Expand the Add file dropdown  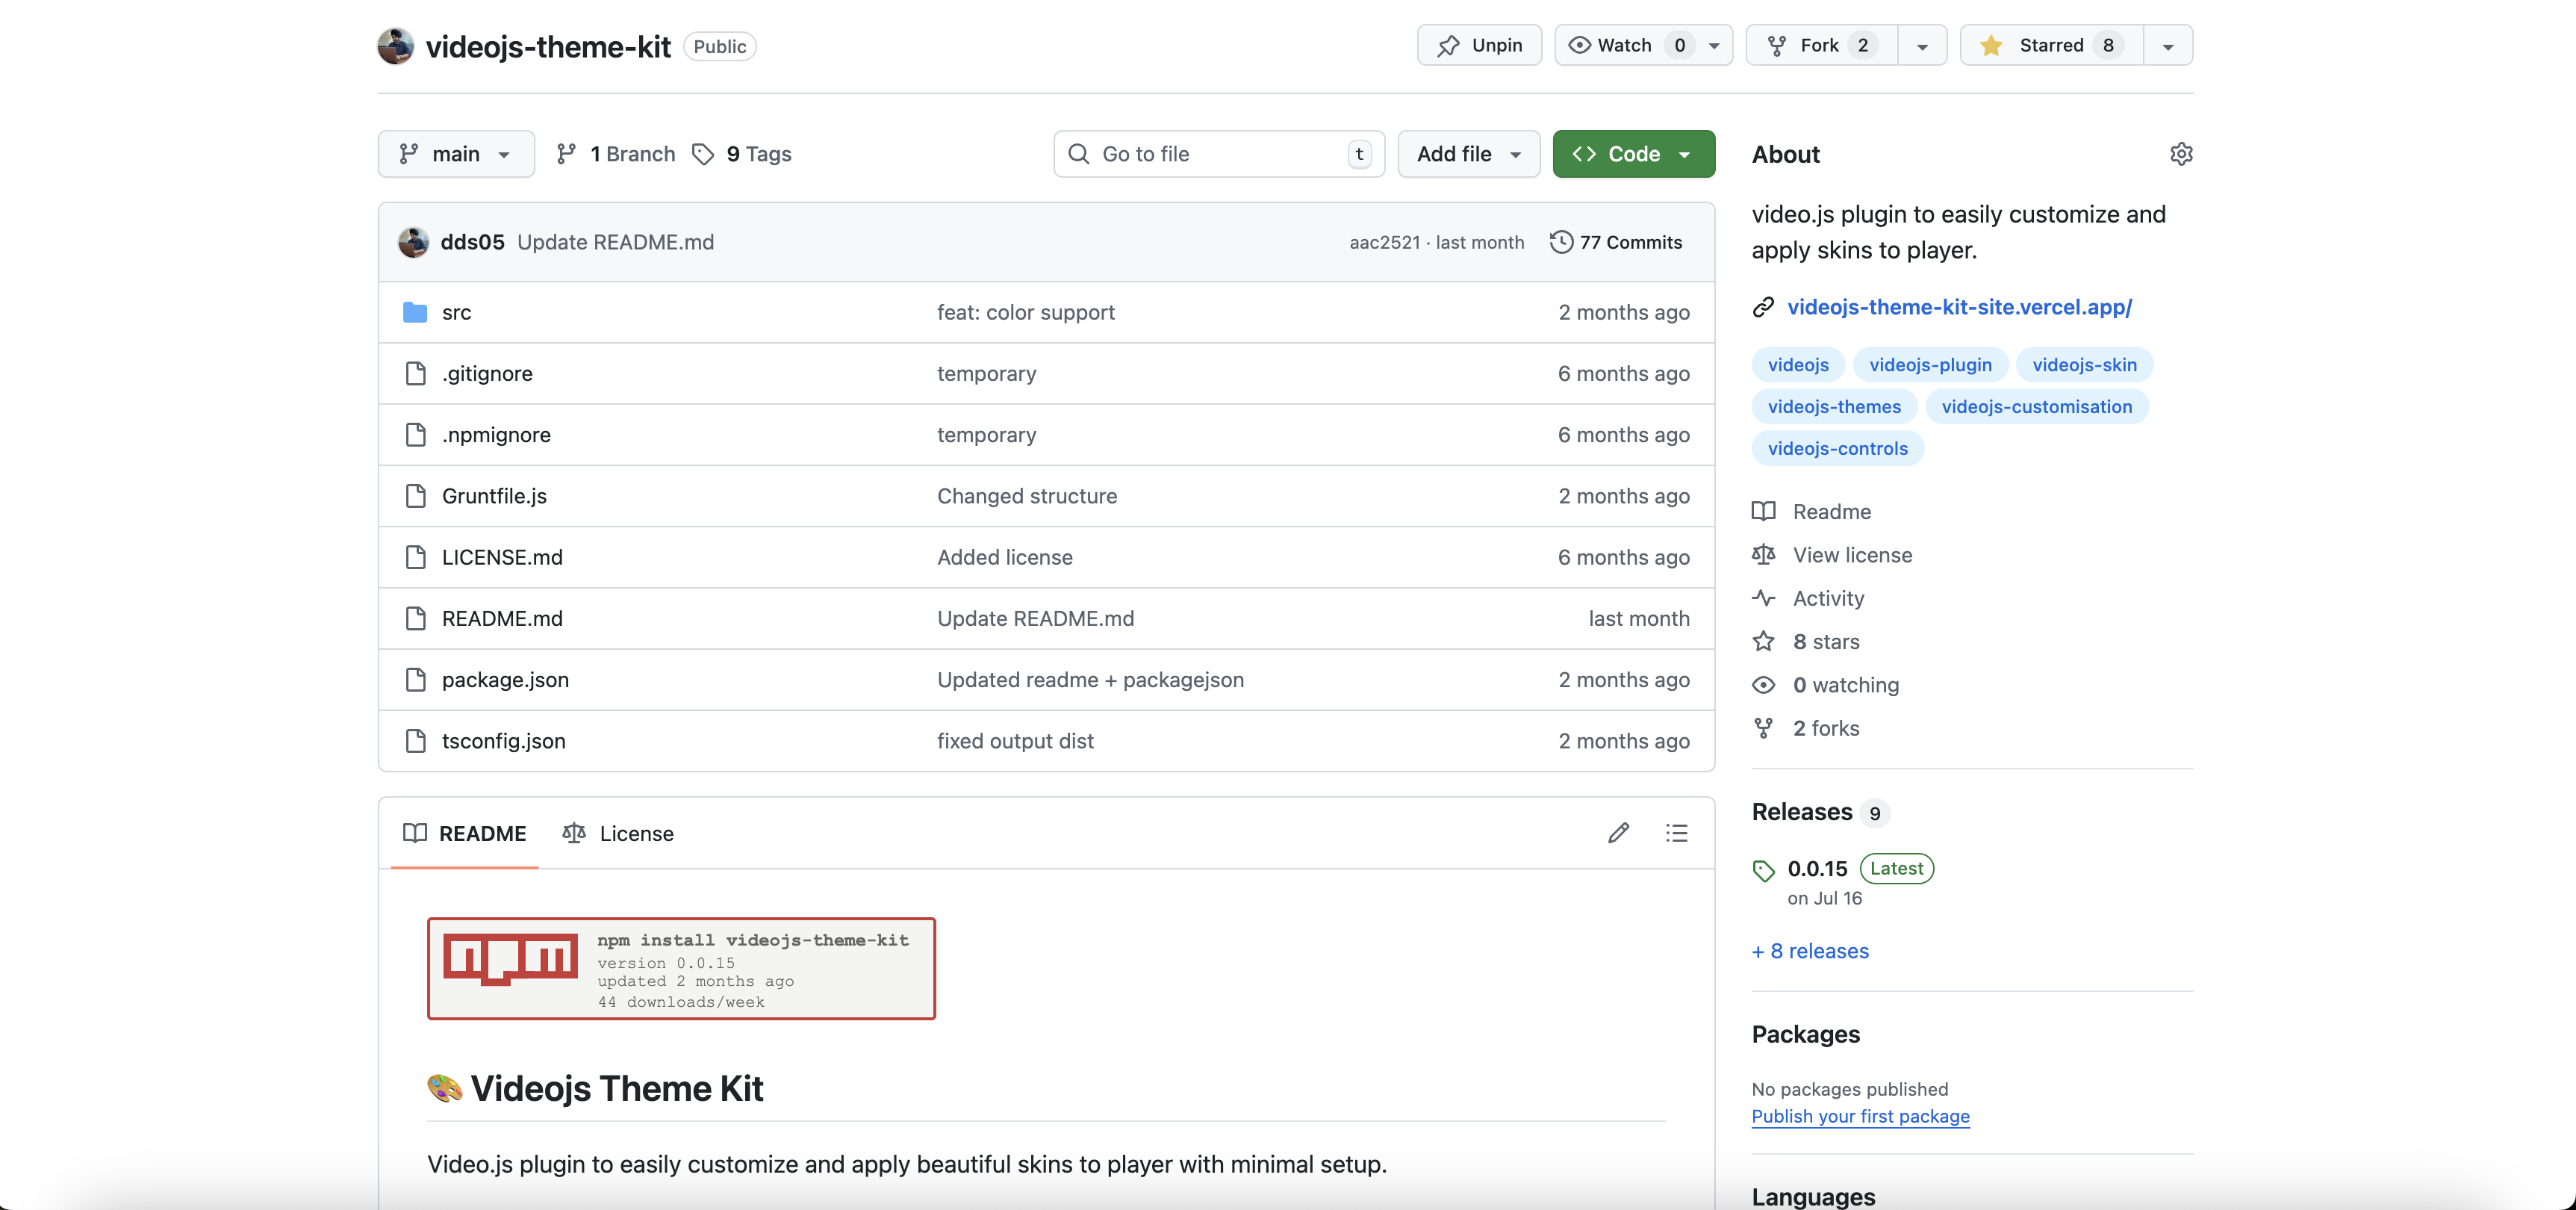click(1468, 154)
